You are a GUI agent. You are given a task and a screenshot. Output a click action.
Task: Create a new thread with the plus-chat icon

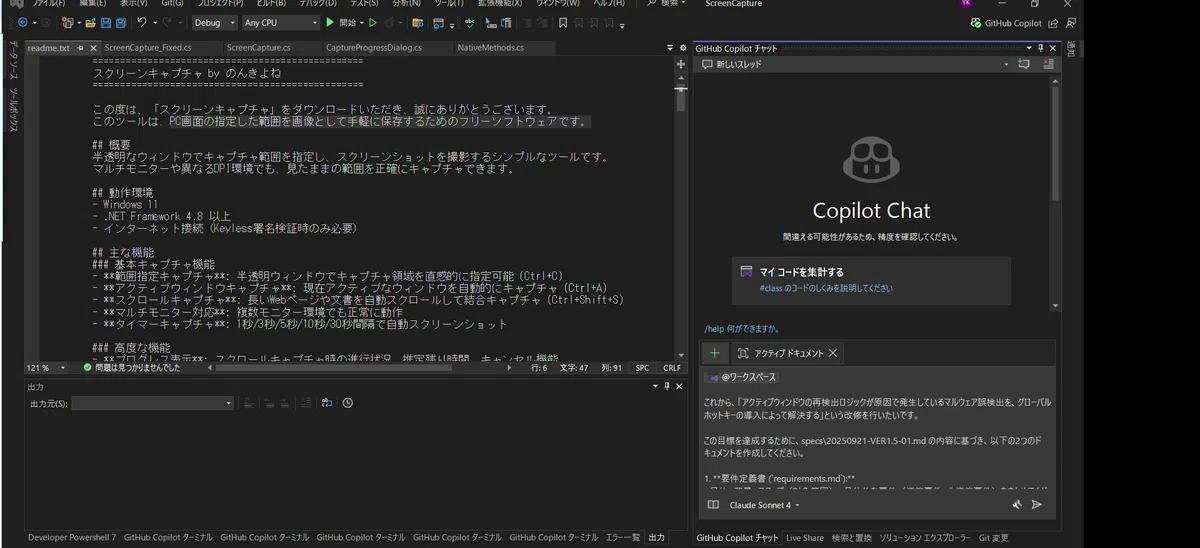coord(1023,64)
